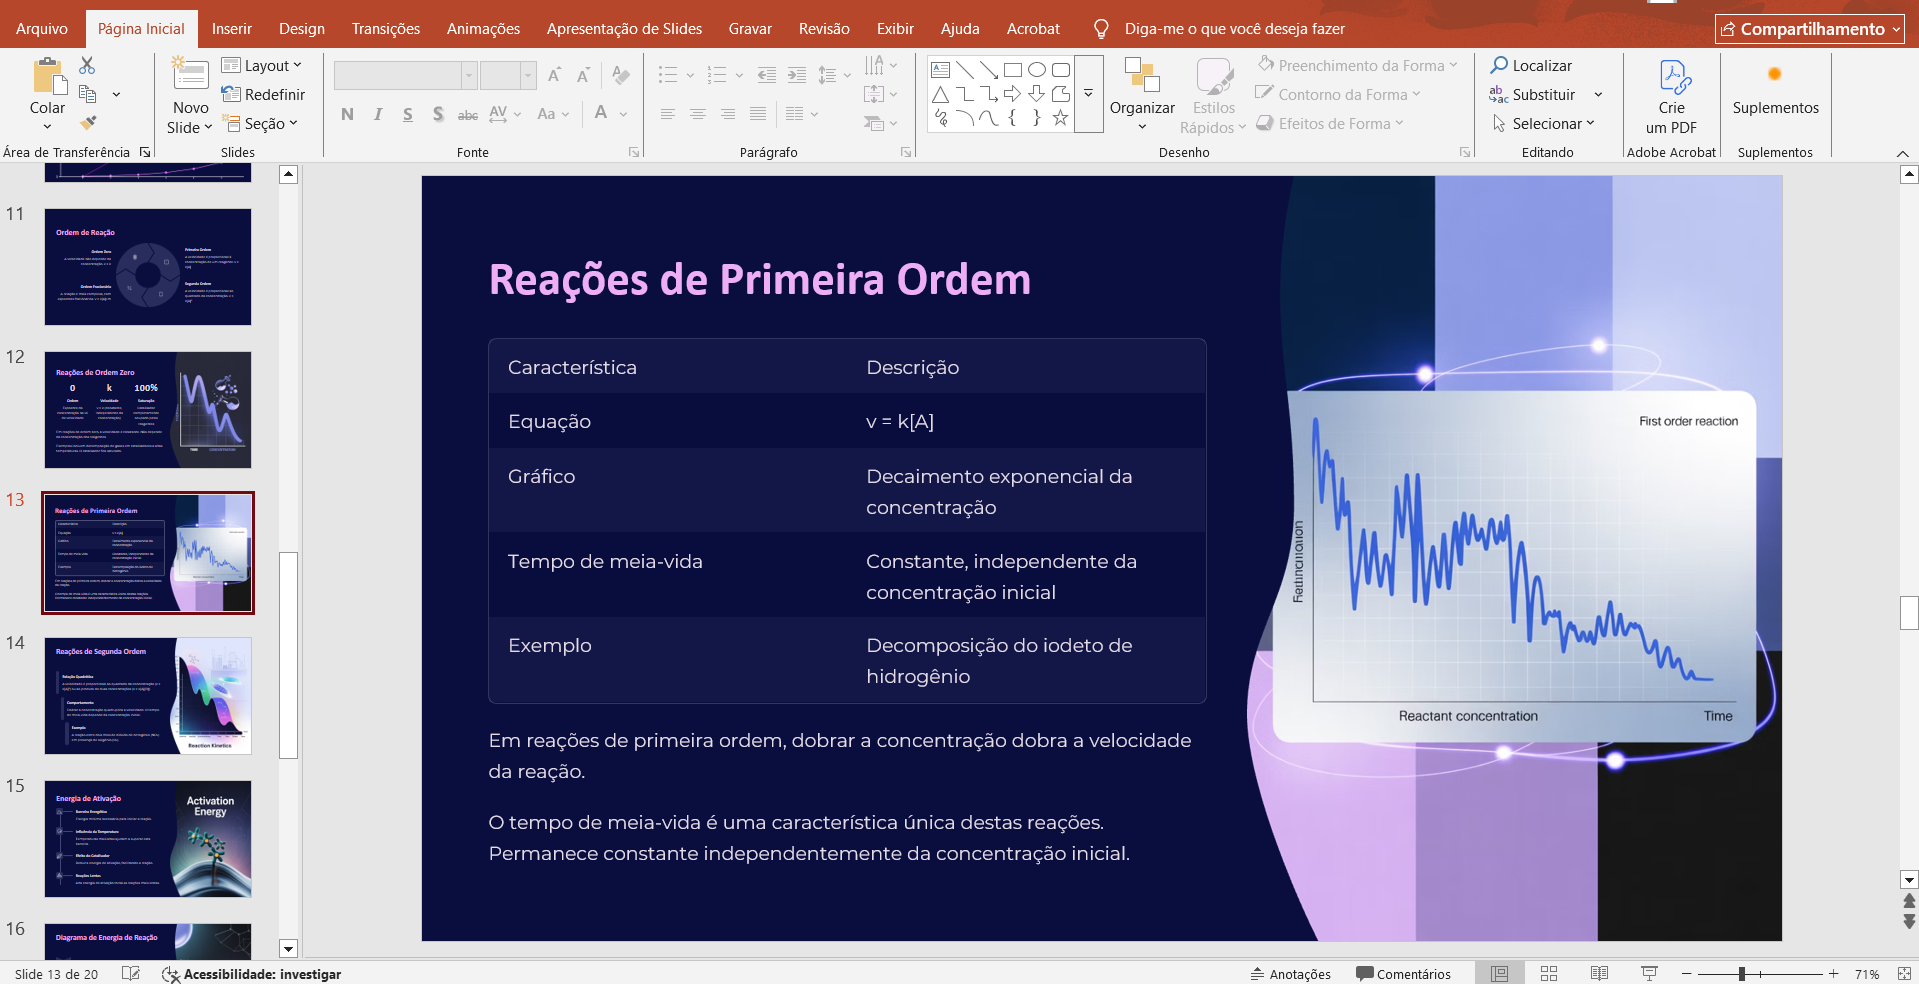This screenshot has height=984, width=1919.
Task: Click Acessibilidade: investigar in status bar
Action: point(251,974)
